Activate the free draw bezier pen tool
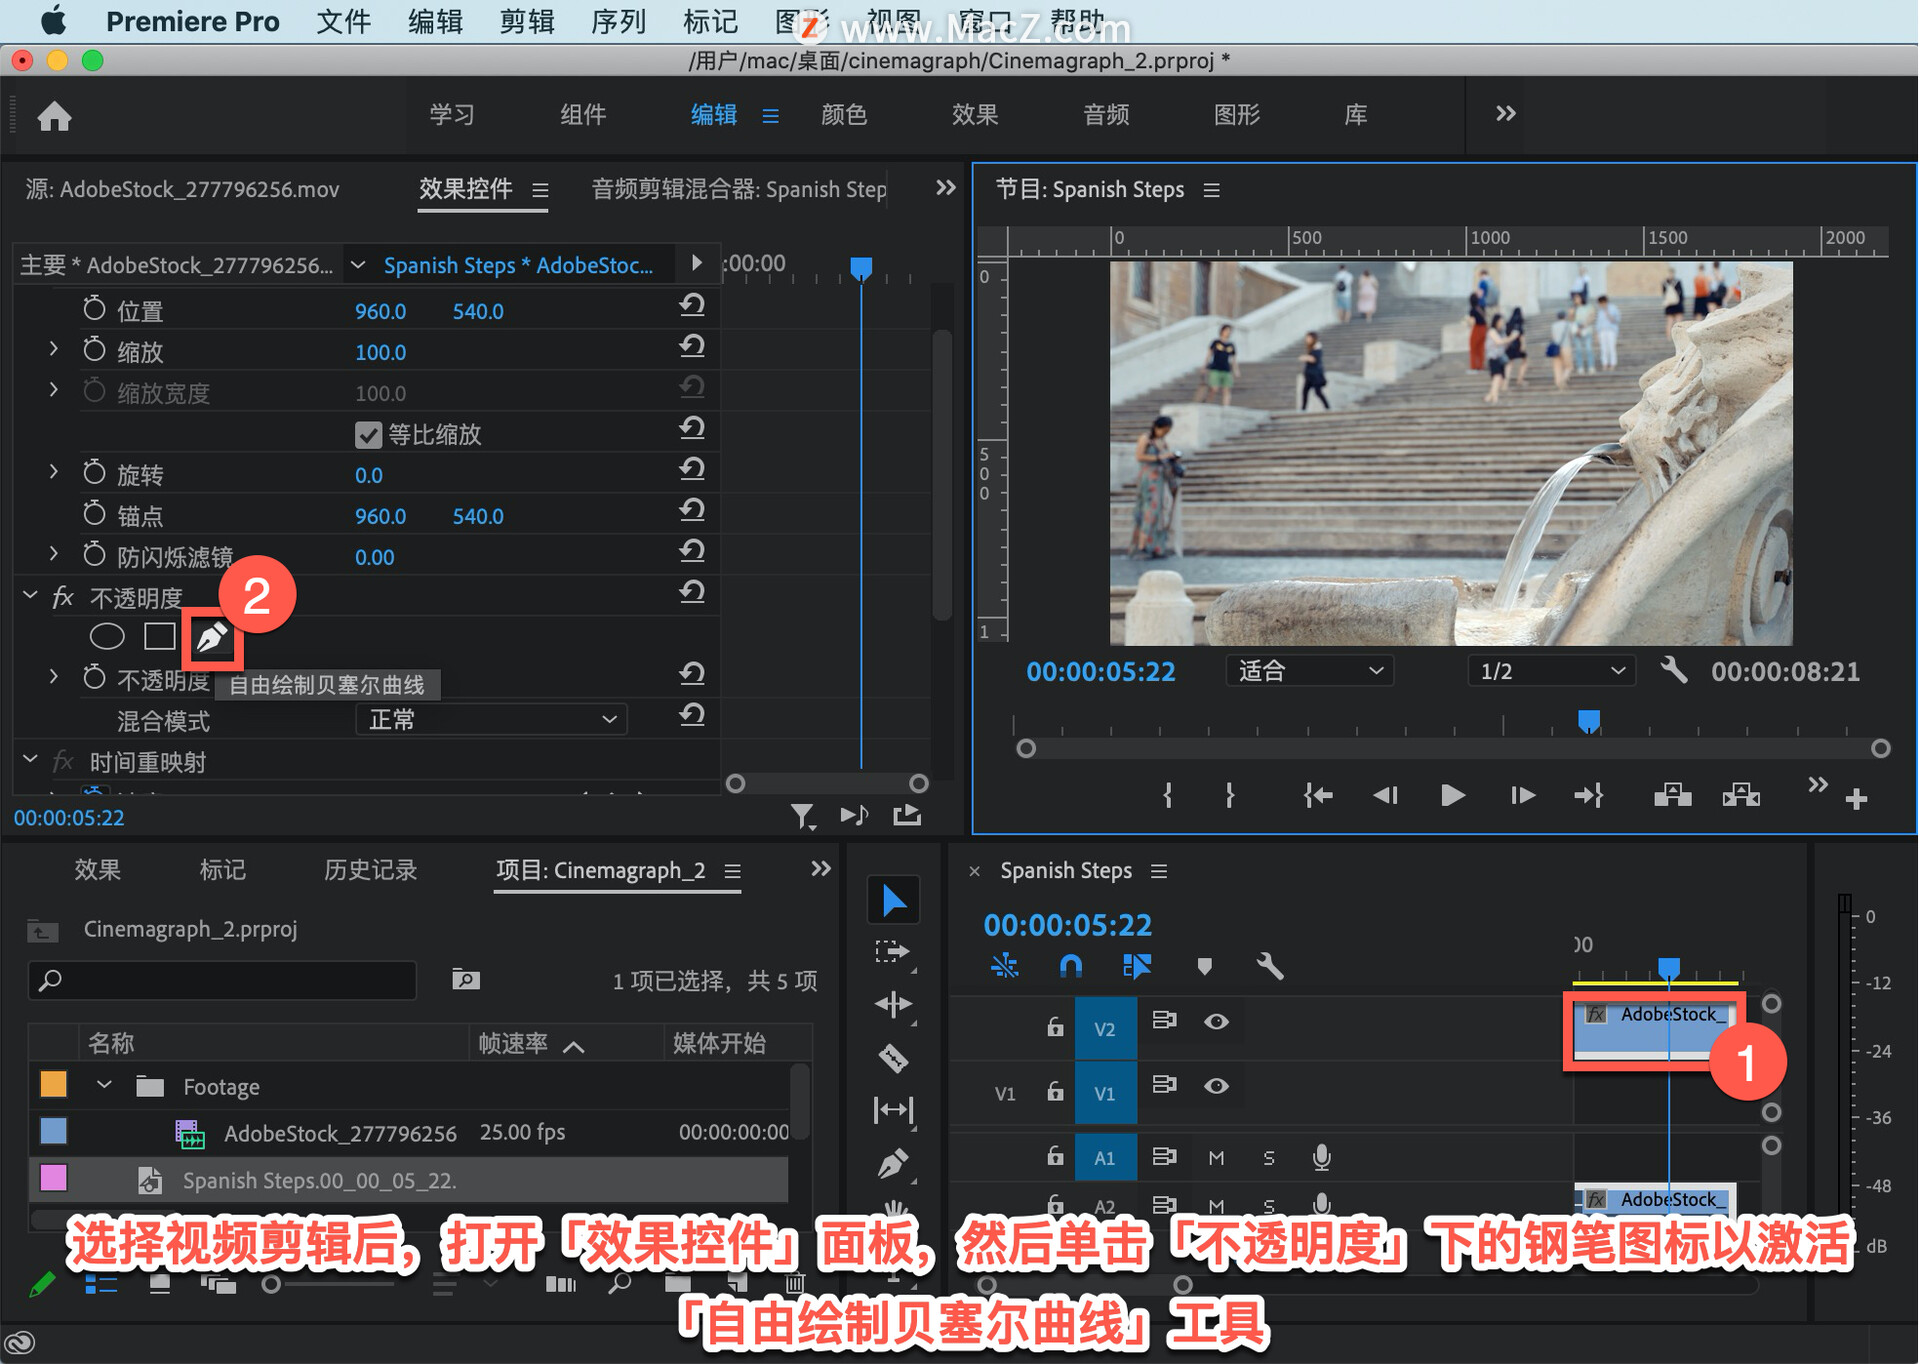 click(x=212, y=638)
